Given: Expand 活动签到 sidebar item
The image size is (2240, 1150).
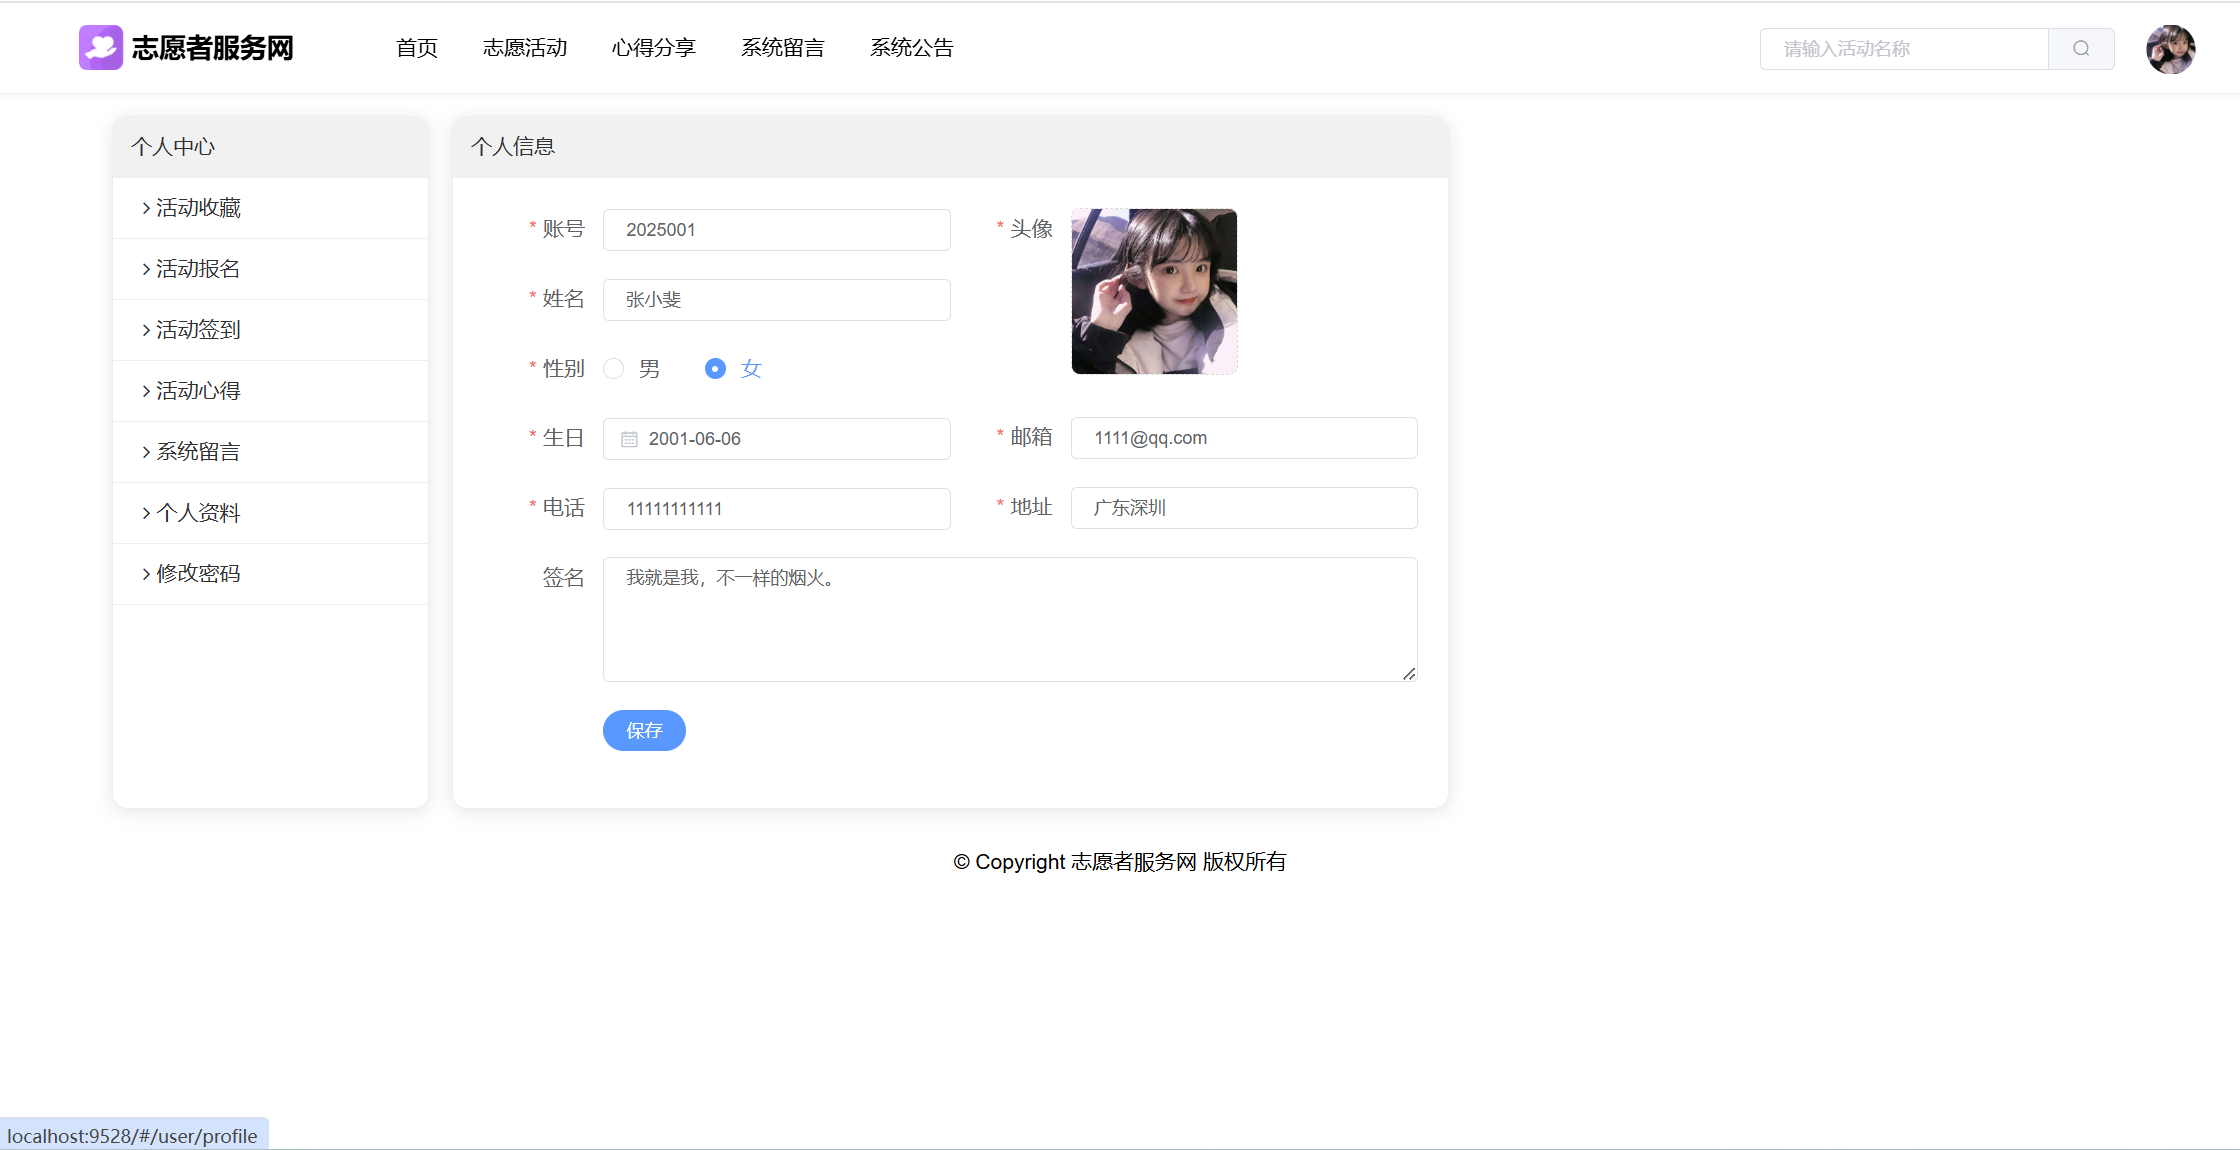Looking at the screenshot, I should pos(198,330).
